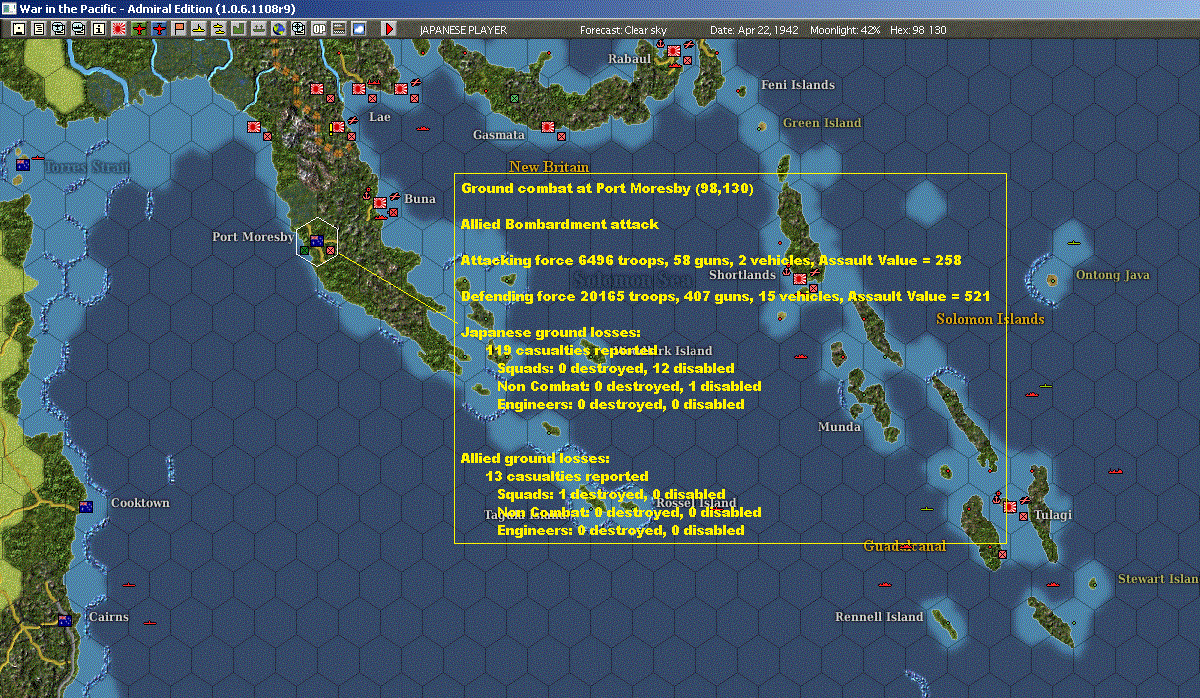Click the Japanese rising sun toolbar icon
This screenshot has width=1200, height=698.
click(118, 29)
